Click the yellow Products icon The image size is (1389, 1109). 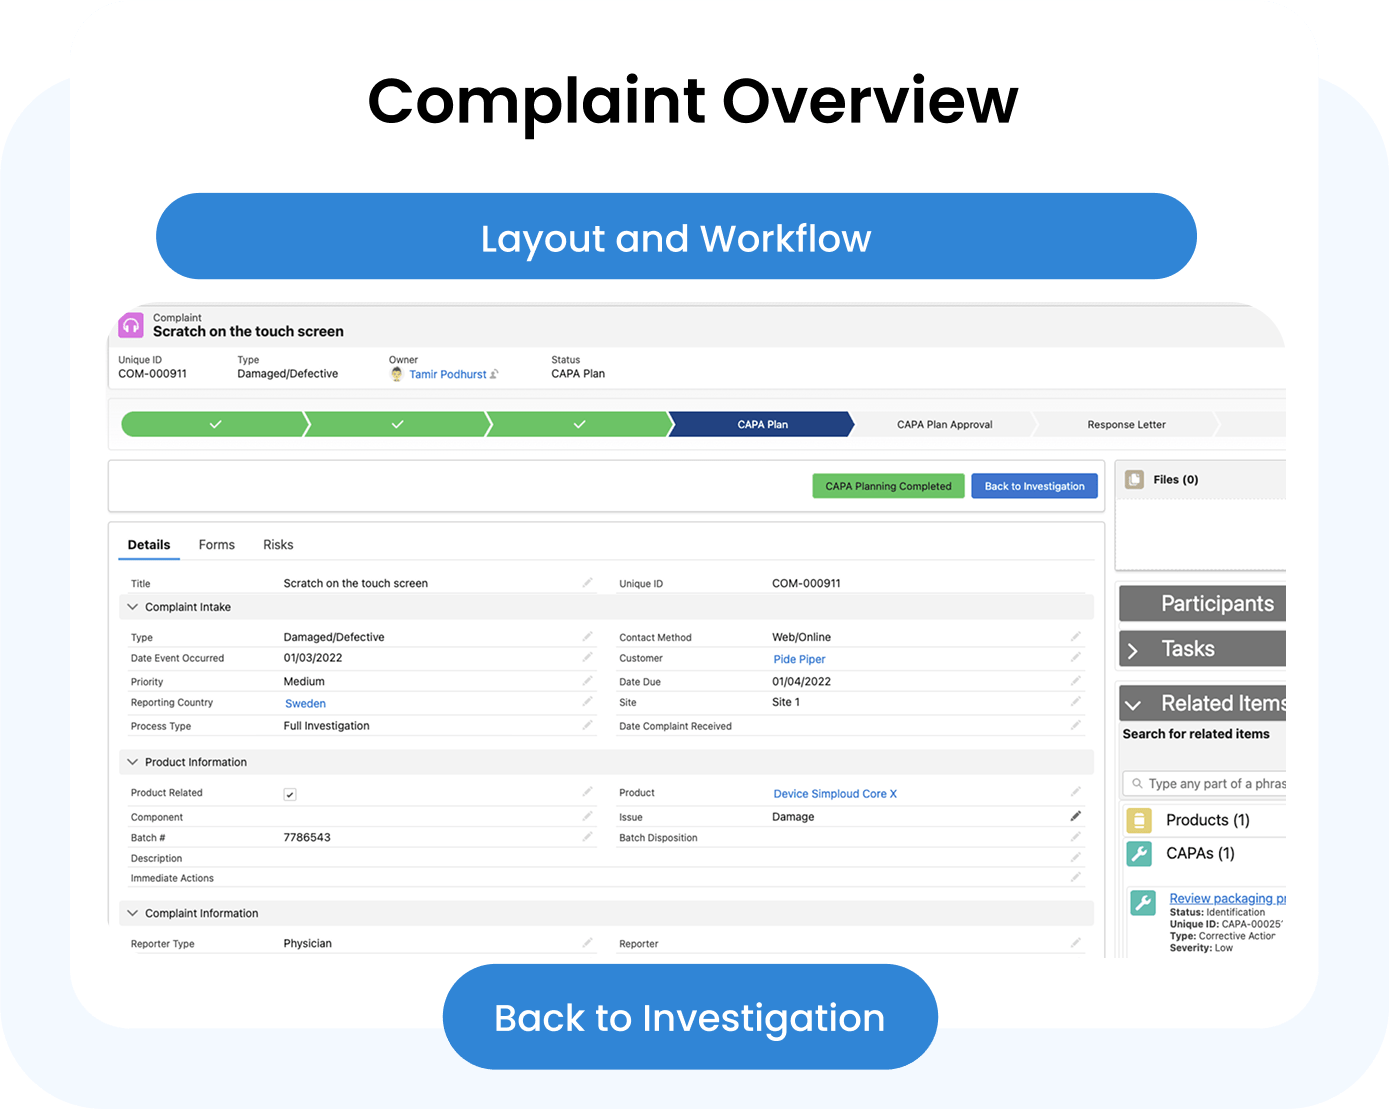pyautogui.click(x=1139, y=820)
